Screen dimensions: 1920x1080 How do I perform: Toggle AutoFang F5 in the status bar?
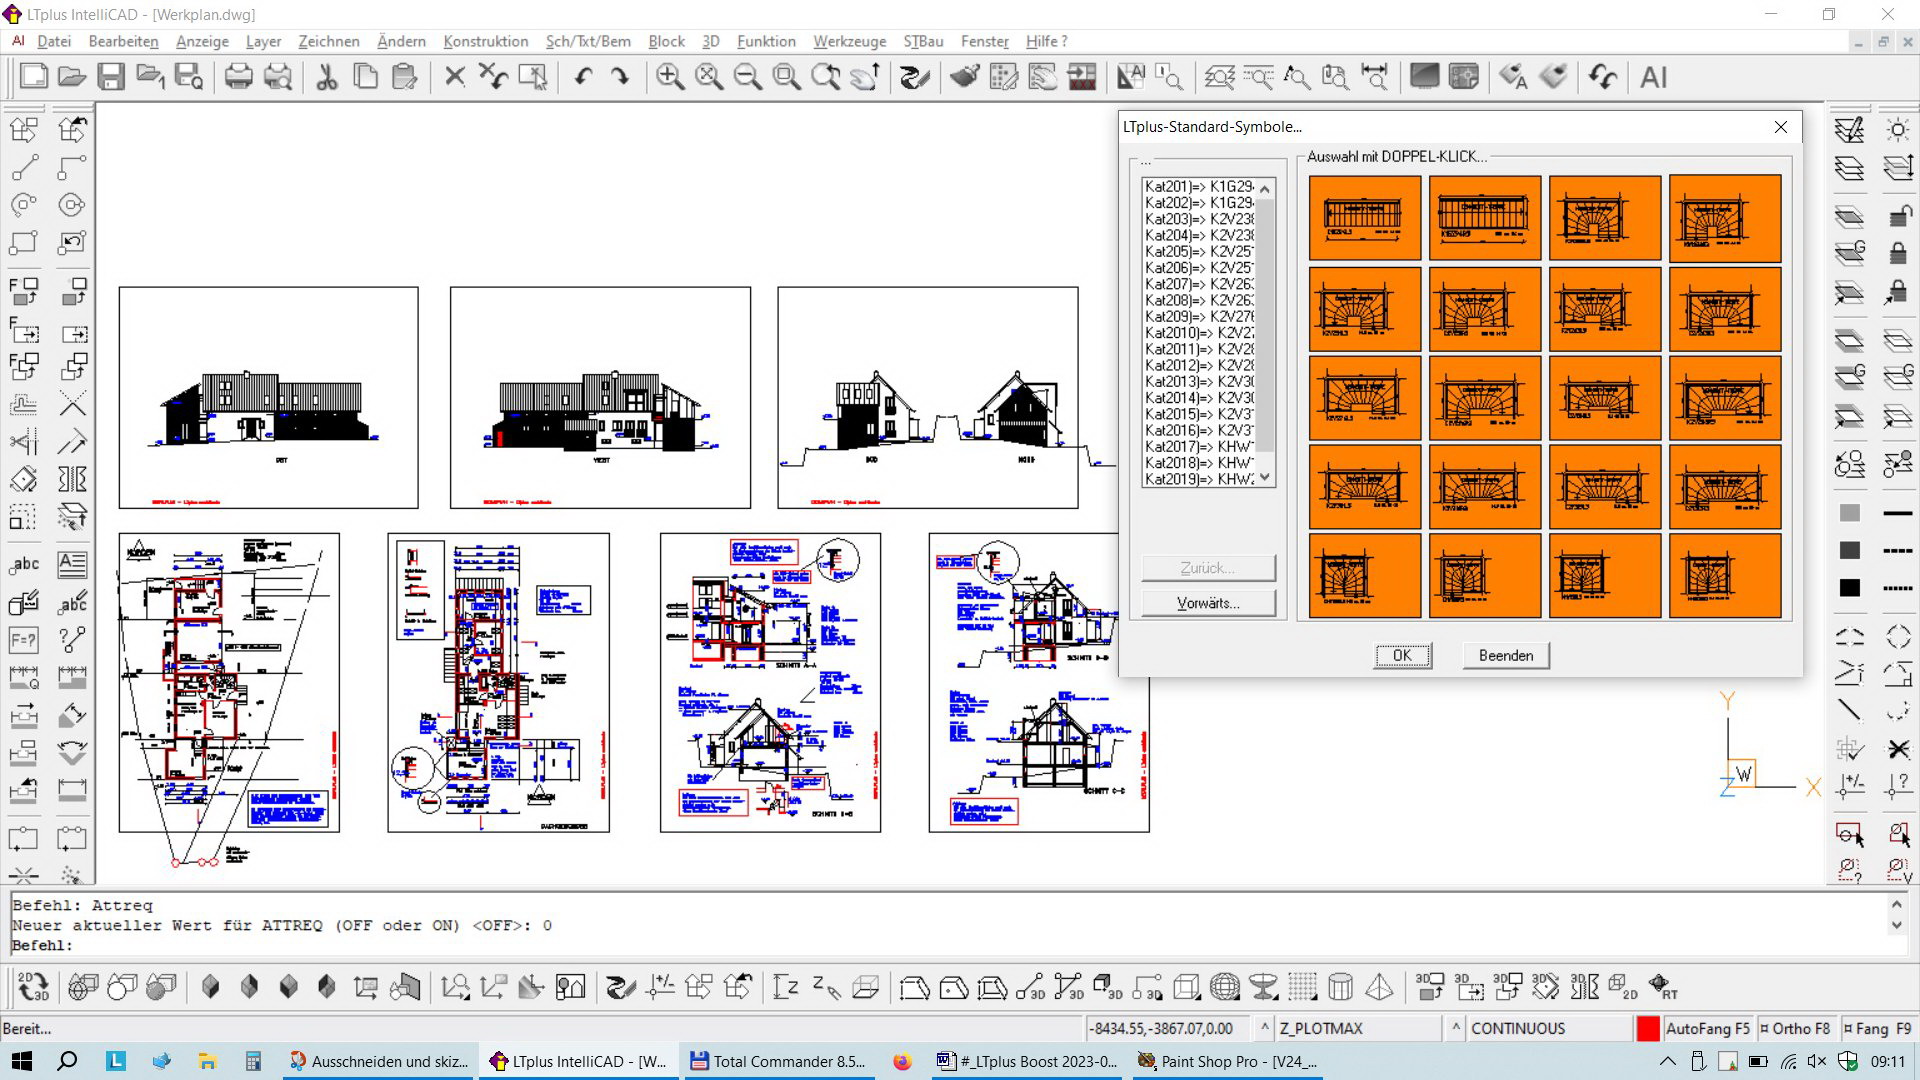(1708, 1028)
